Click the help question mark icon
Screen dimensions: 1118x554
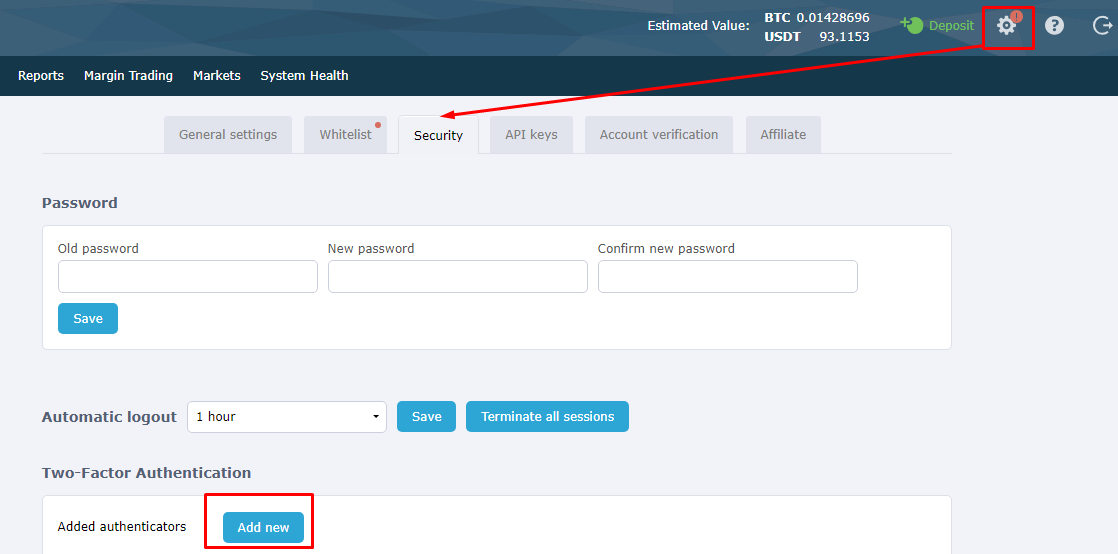(1054, 26)
